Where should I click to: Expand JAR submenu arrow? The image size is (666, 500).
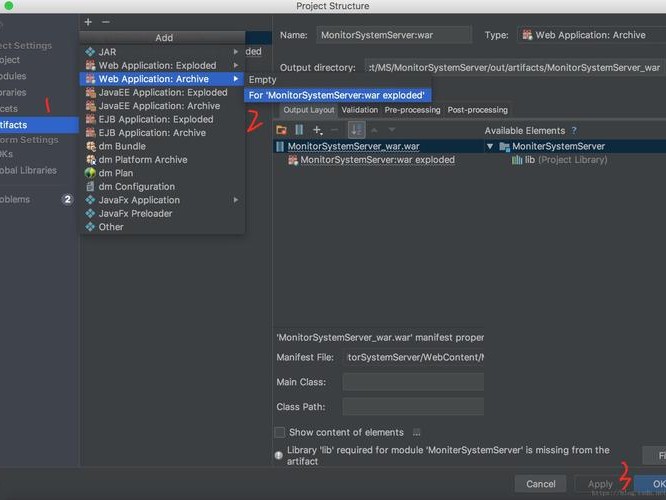tap(236, 52)
